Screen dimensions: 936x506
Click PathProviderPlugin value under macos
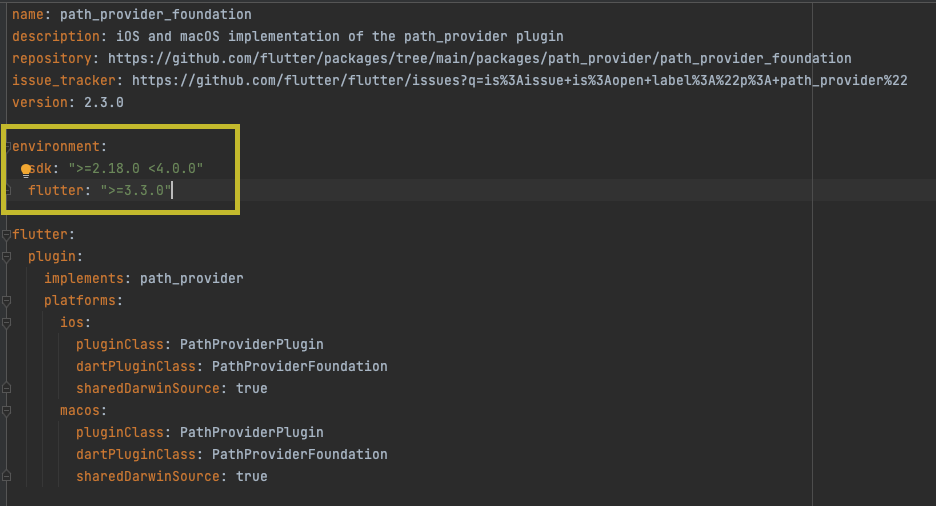coord(251,433)
